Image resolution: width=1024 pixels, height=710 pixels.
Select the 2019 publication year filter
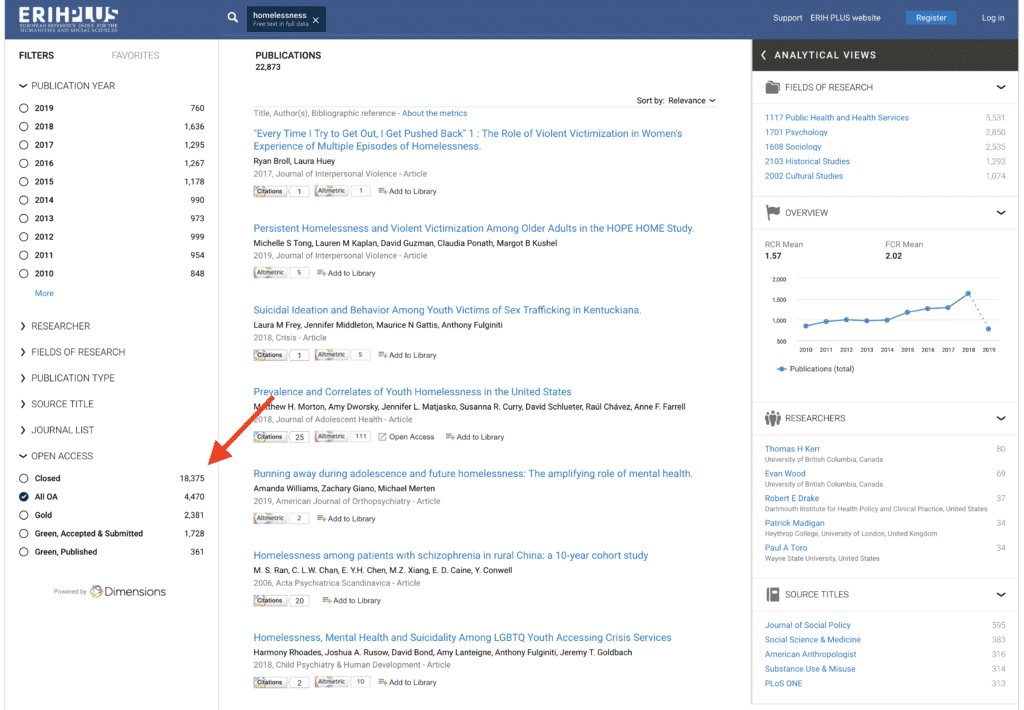[24, 108]
